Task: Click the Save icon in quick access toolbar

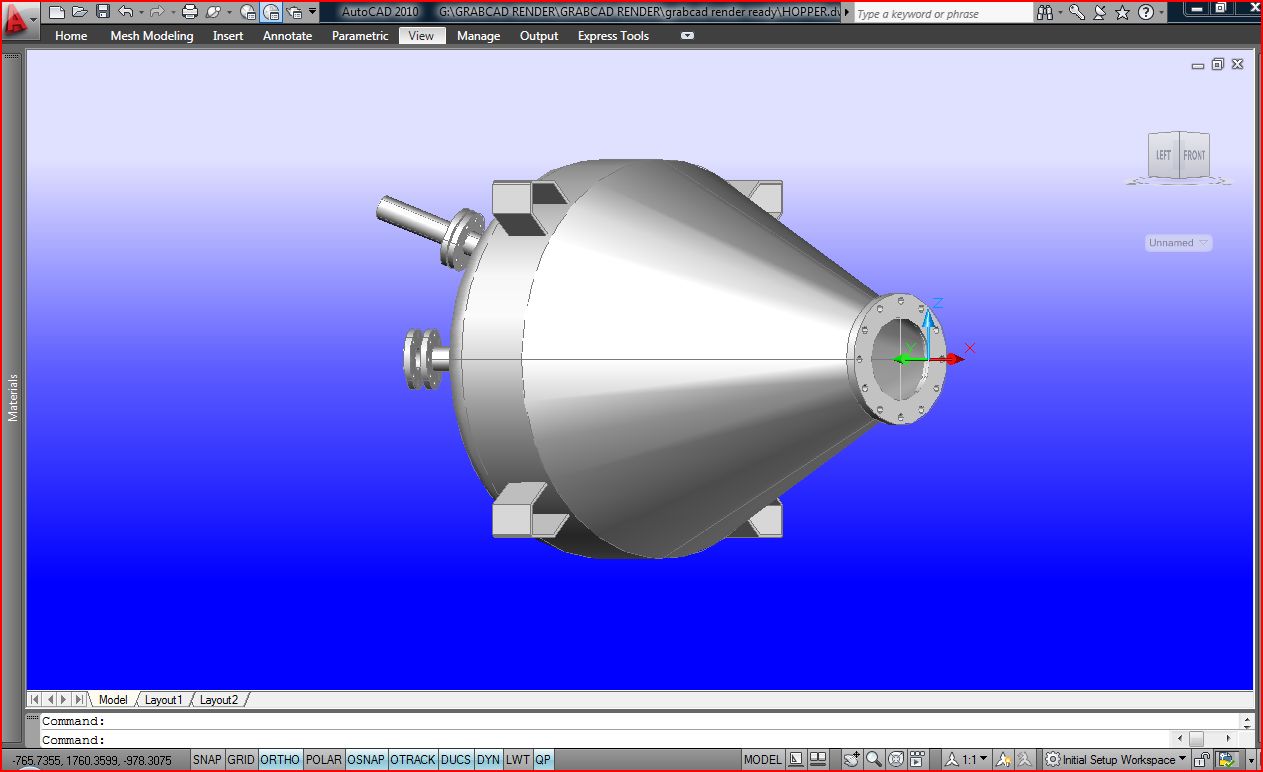Action: 102,12
